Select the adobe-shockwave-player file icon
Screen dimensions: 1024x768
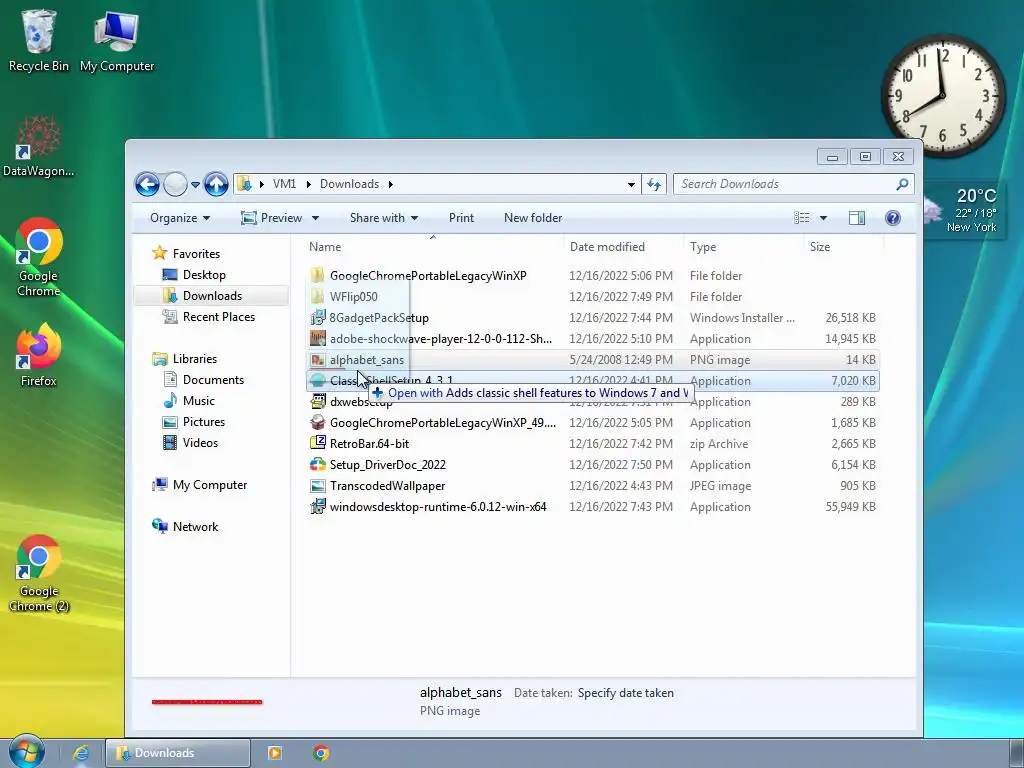point(317,339)
